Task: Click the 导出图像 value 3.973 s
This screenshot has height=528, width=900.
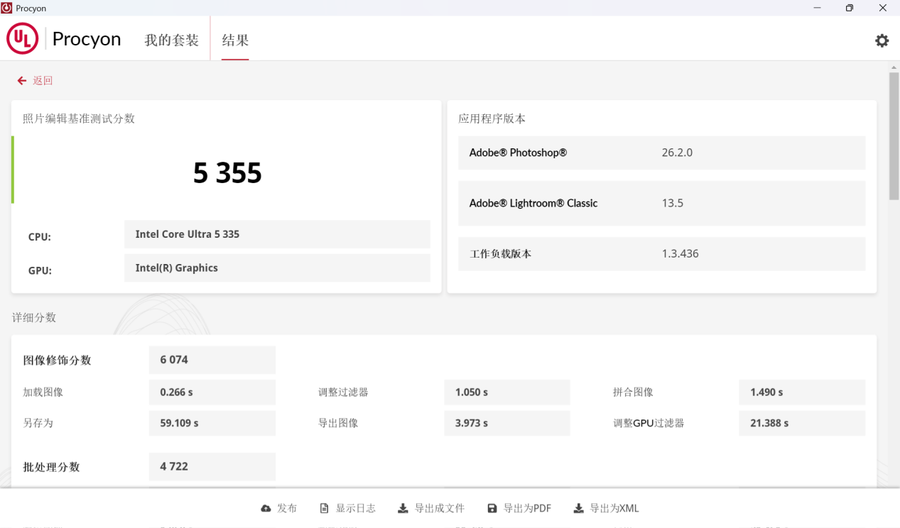Action: [x=507, y=423]
